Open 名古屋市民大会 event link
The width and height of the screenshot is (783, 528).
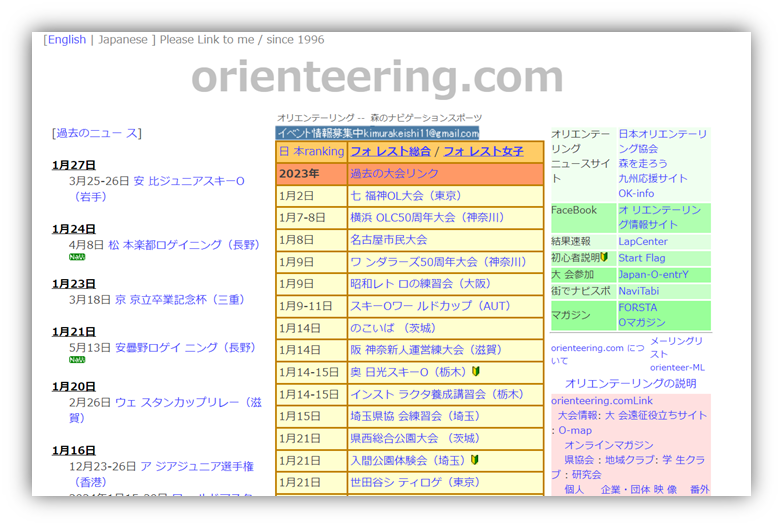coord(389,240)
